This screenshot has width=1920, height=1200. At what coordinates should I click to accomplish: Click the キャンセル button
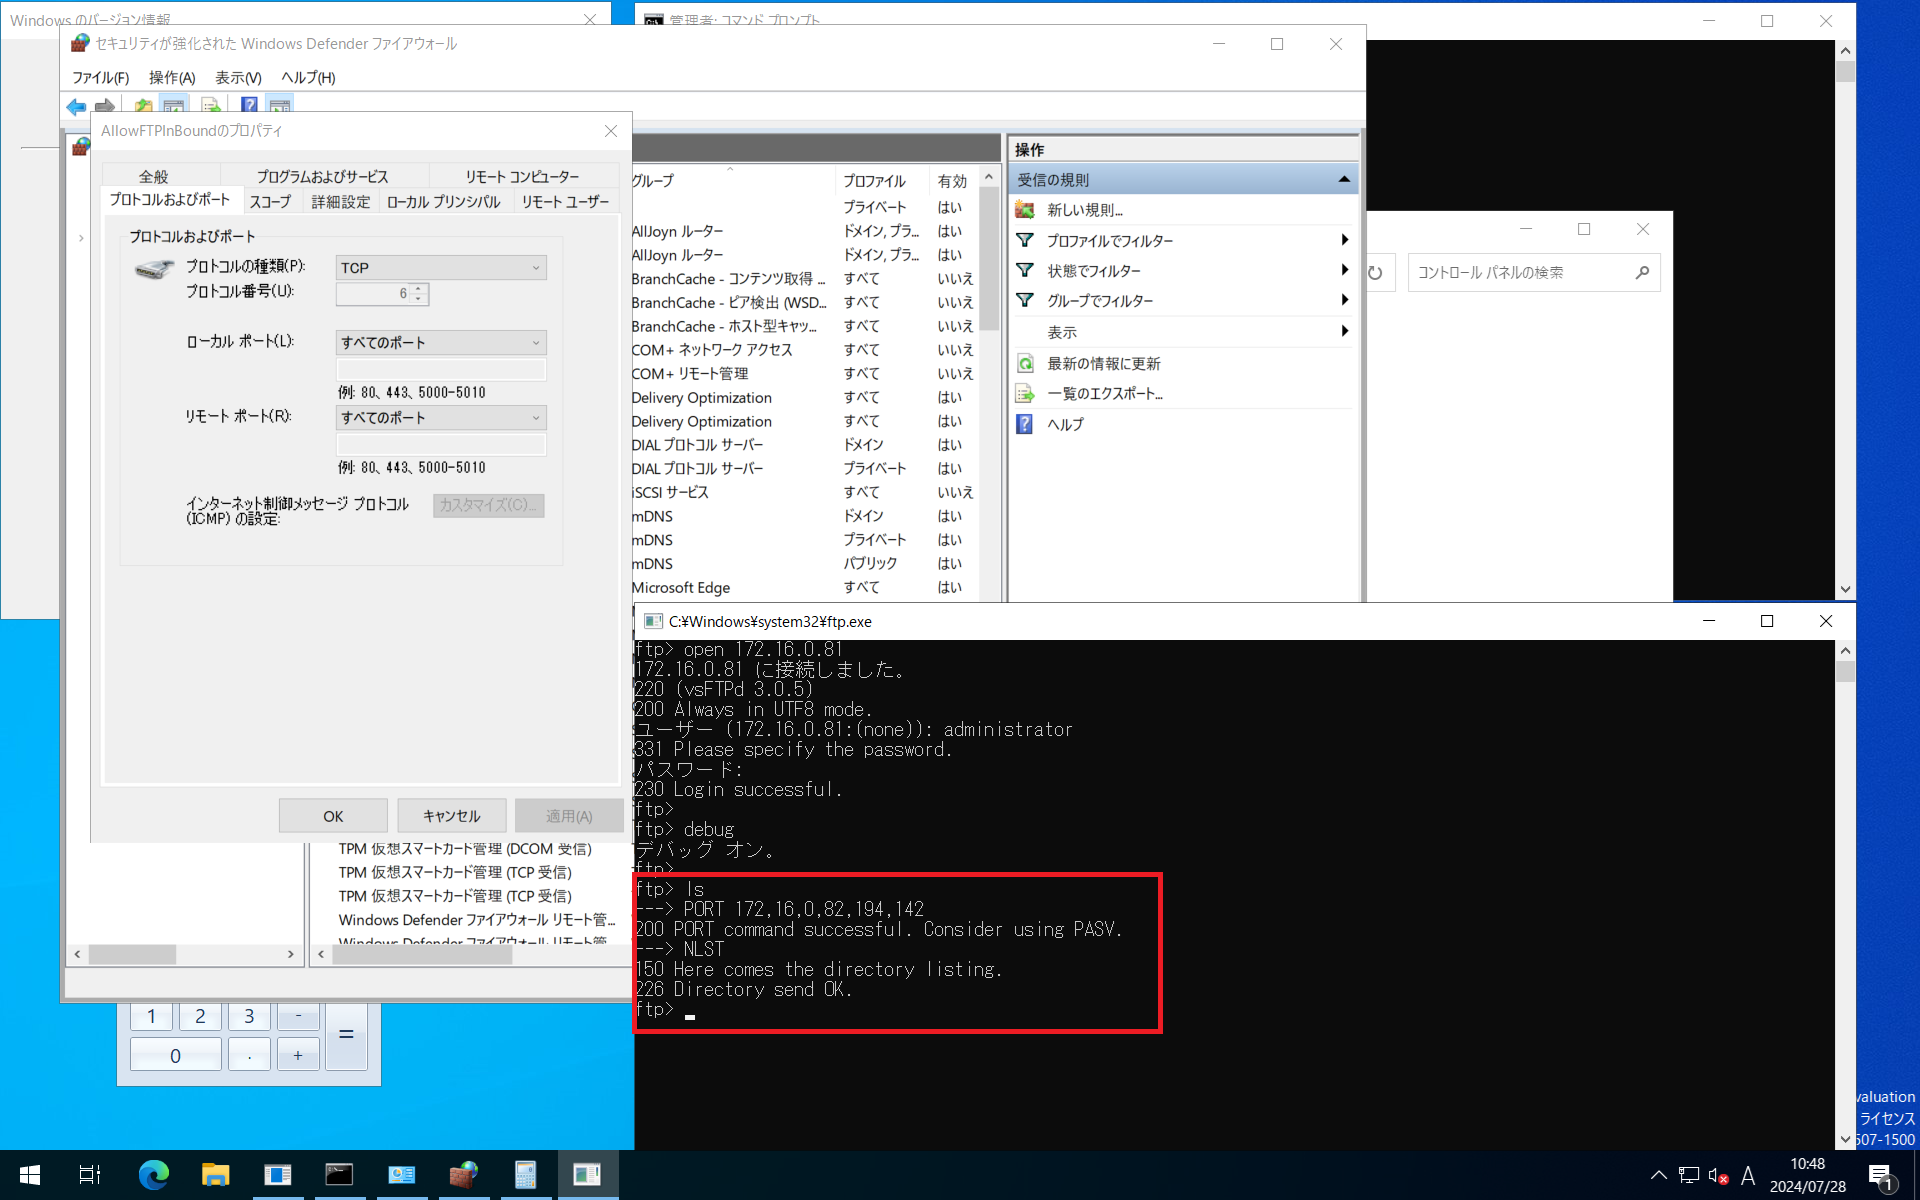pos(451,816)
